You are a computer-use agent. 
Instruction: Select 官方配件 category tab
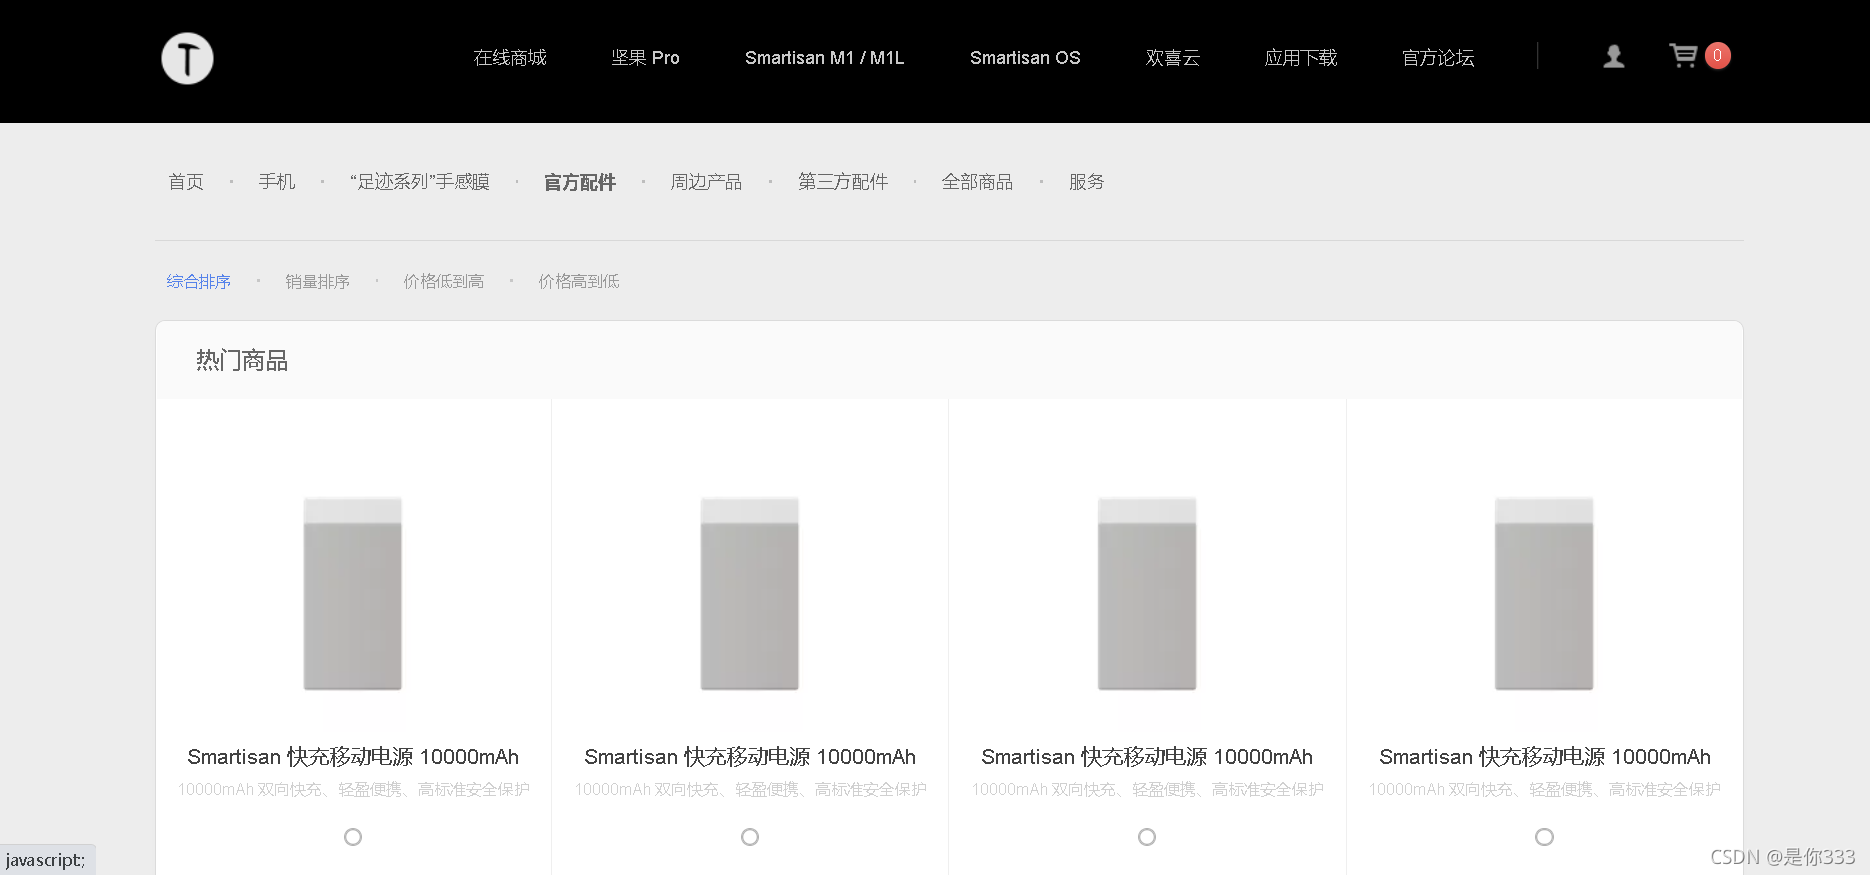click(580, 182)
